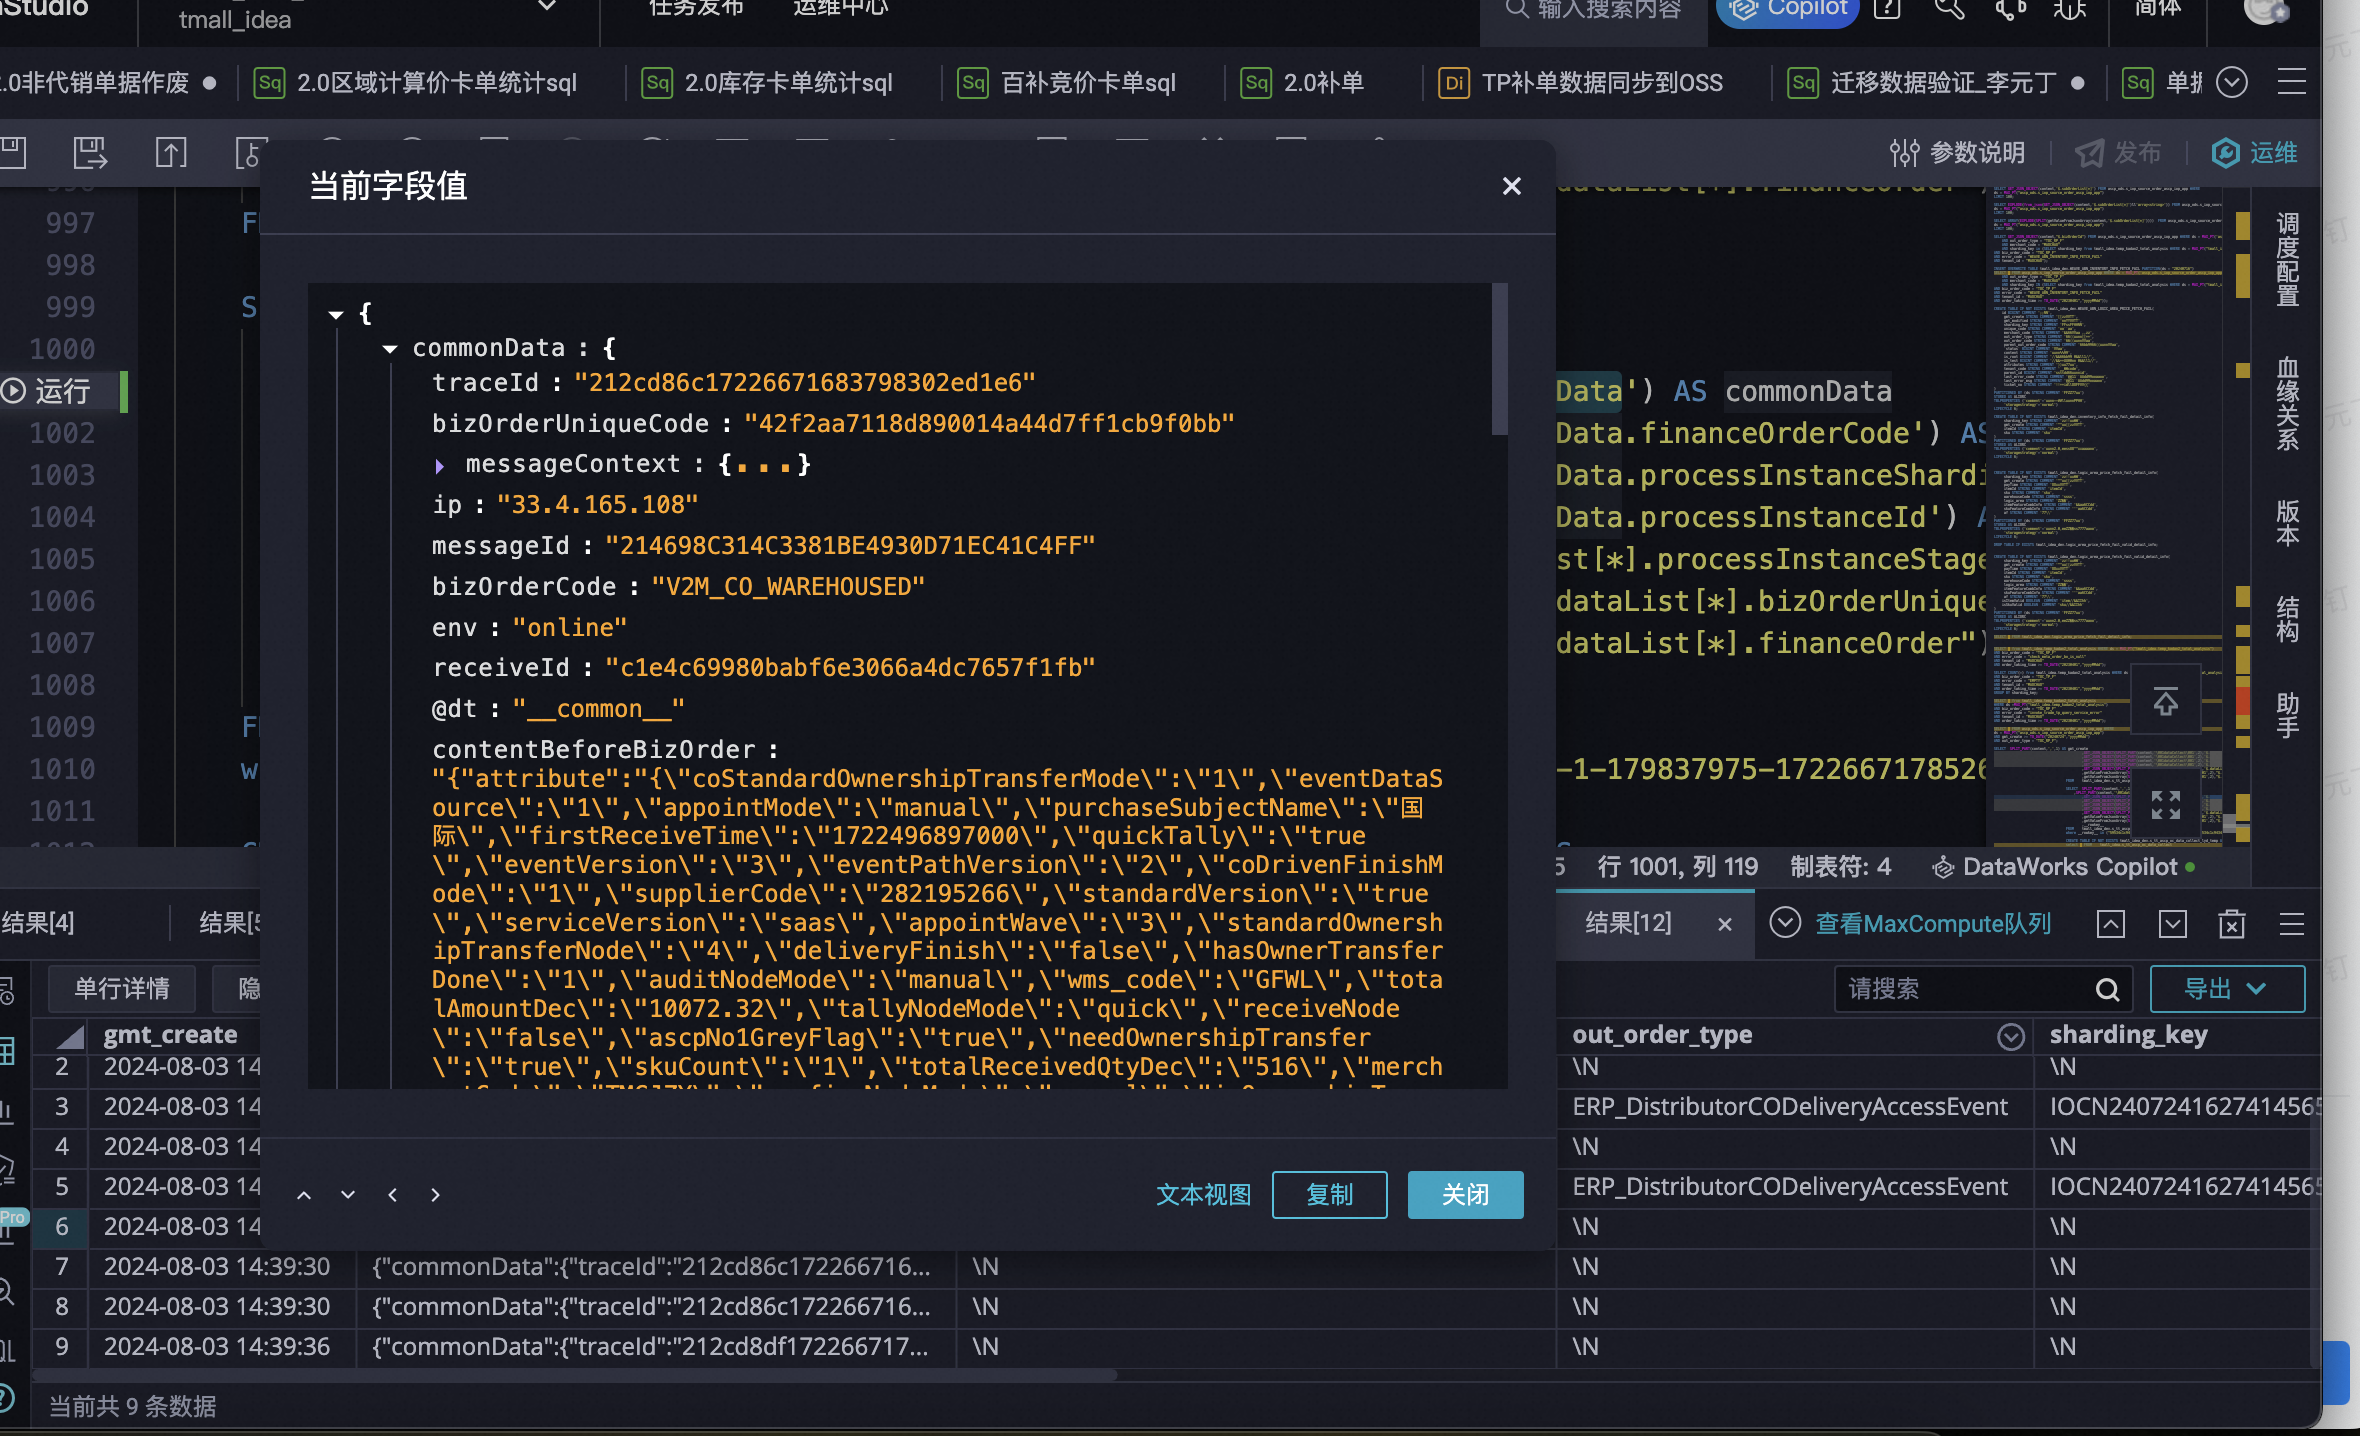Viewport: 2360px width, 1436px height.
Task: Open the 导出 export dropdown
Action: coord(2227,989)
